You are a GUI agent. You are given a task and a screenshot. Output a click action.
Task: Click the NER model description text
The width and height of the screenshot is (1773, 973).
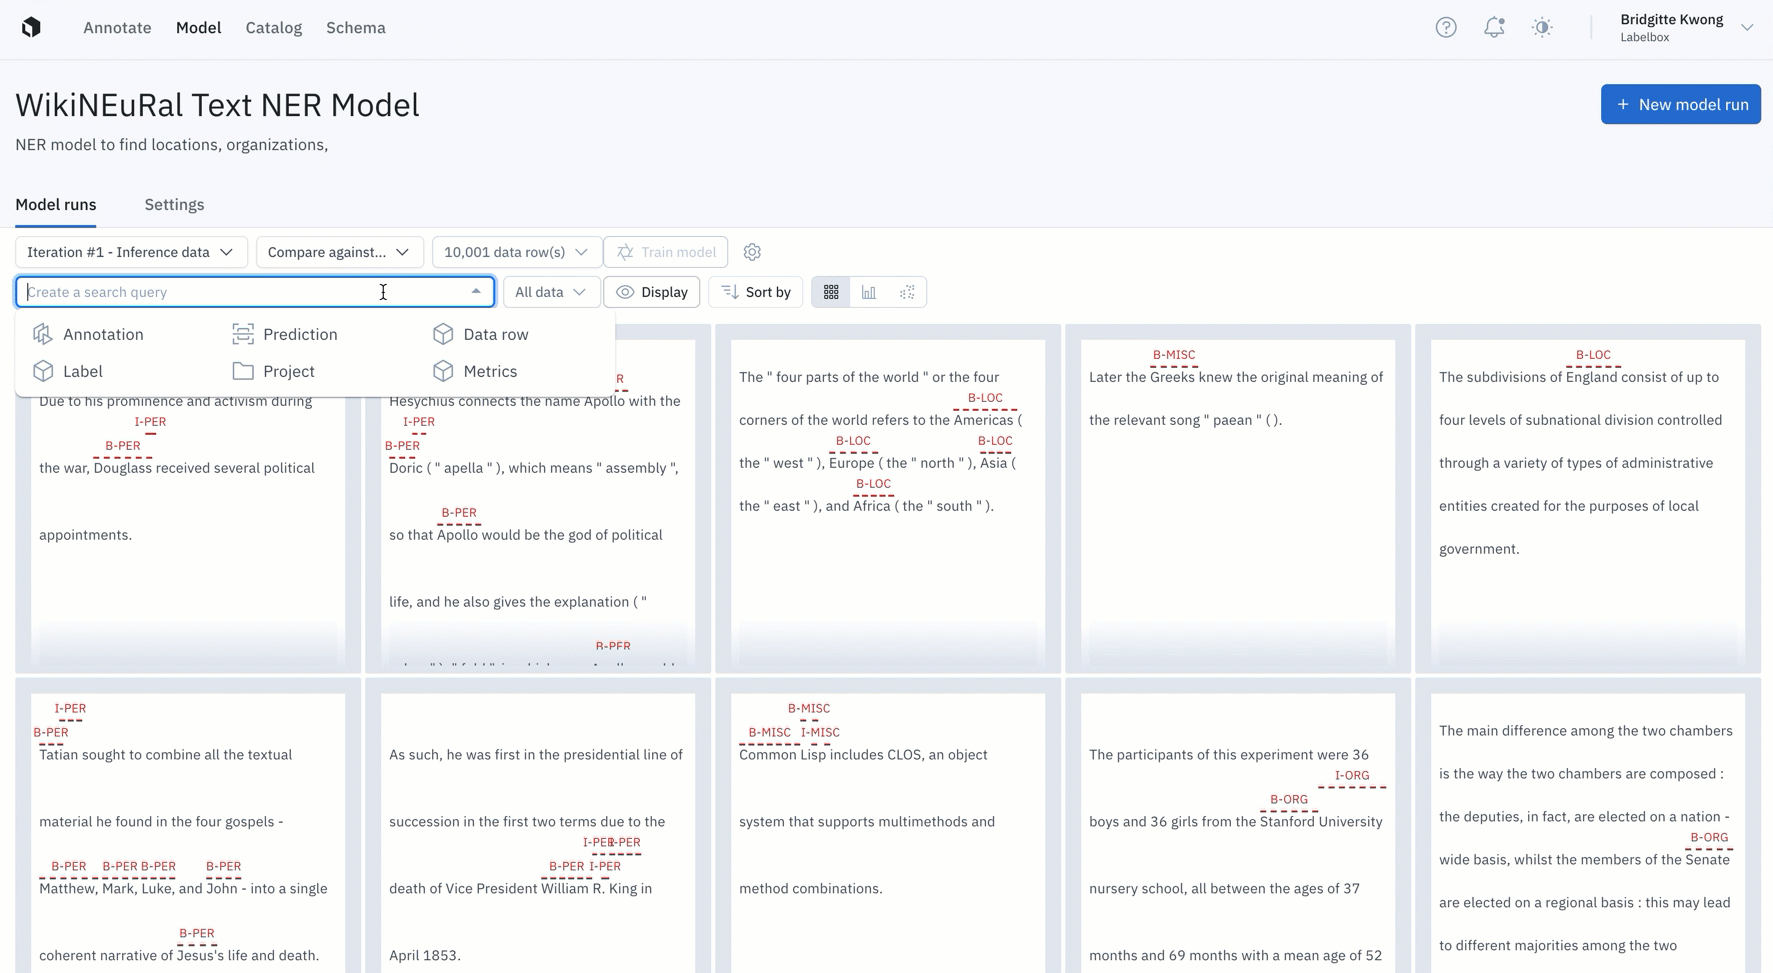click(x=172, y=145)
